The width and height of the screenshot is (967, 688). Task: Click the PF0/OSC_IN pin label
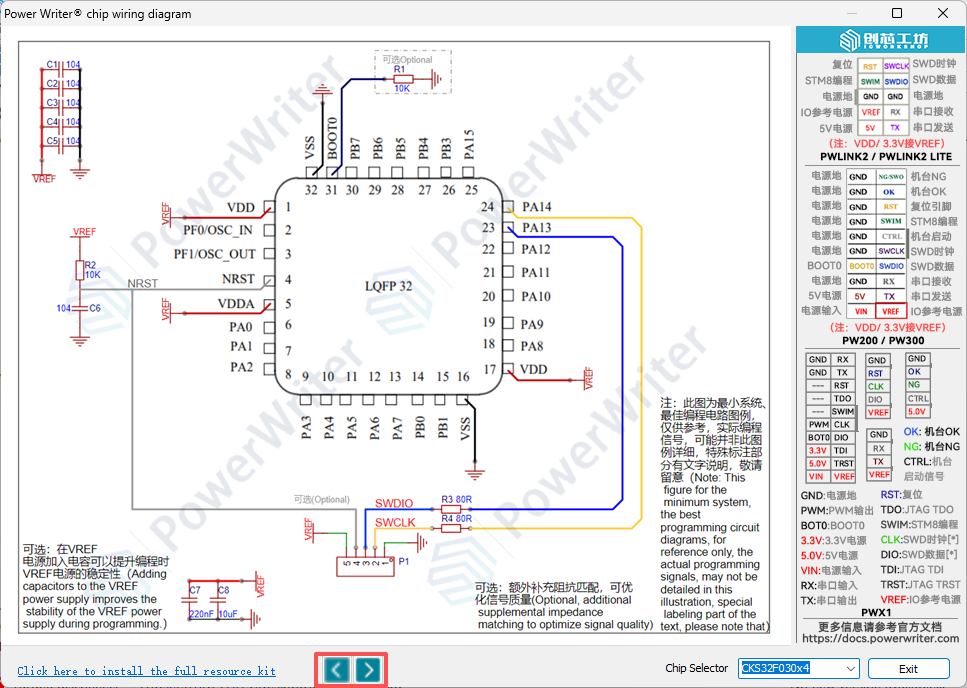(218, 231)
